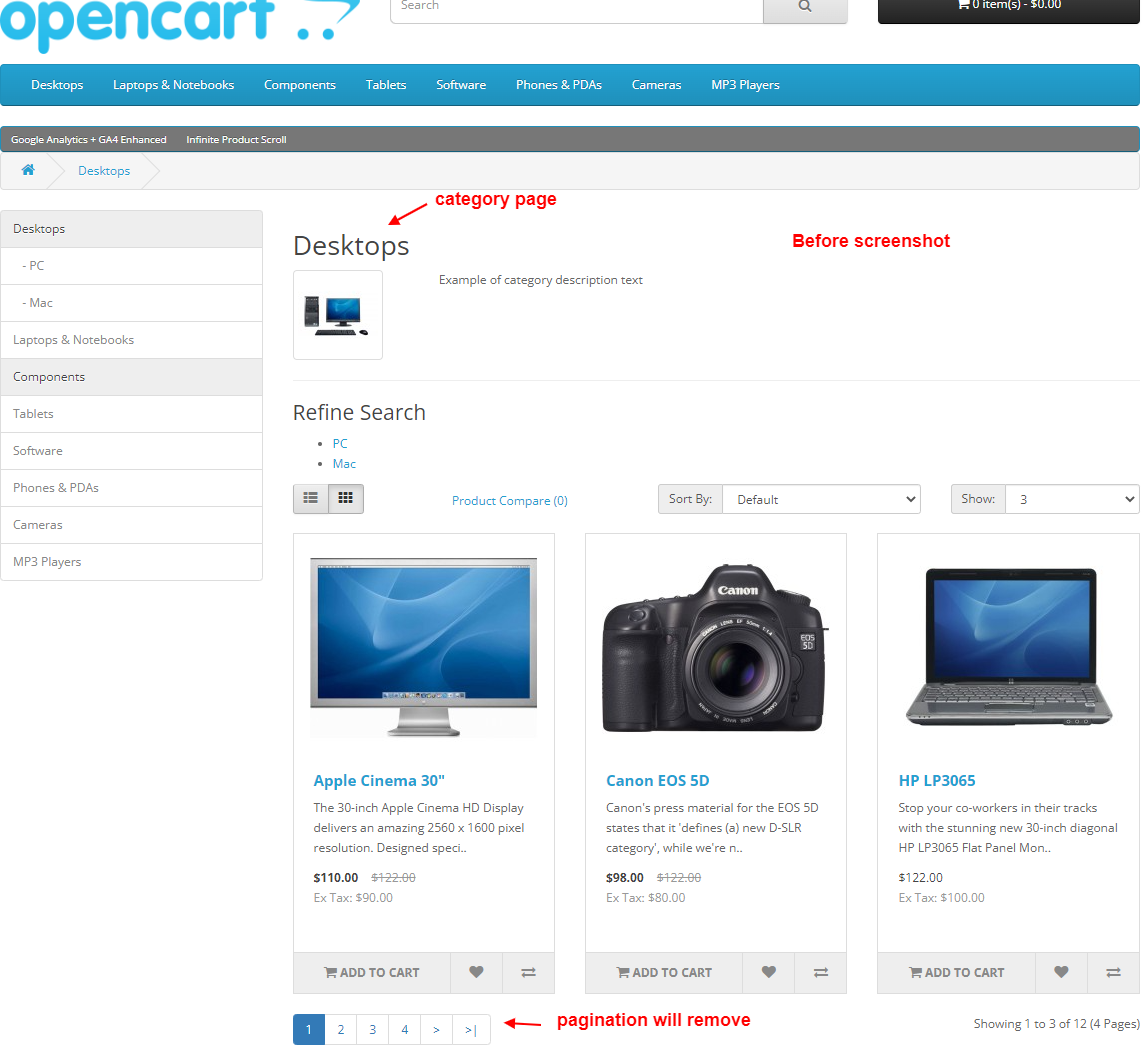The width and height of the screenshot is (1147, 1061).
Task: Open the Sort By dropdown
Action: coord(820,499)
